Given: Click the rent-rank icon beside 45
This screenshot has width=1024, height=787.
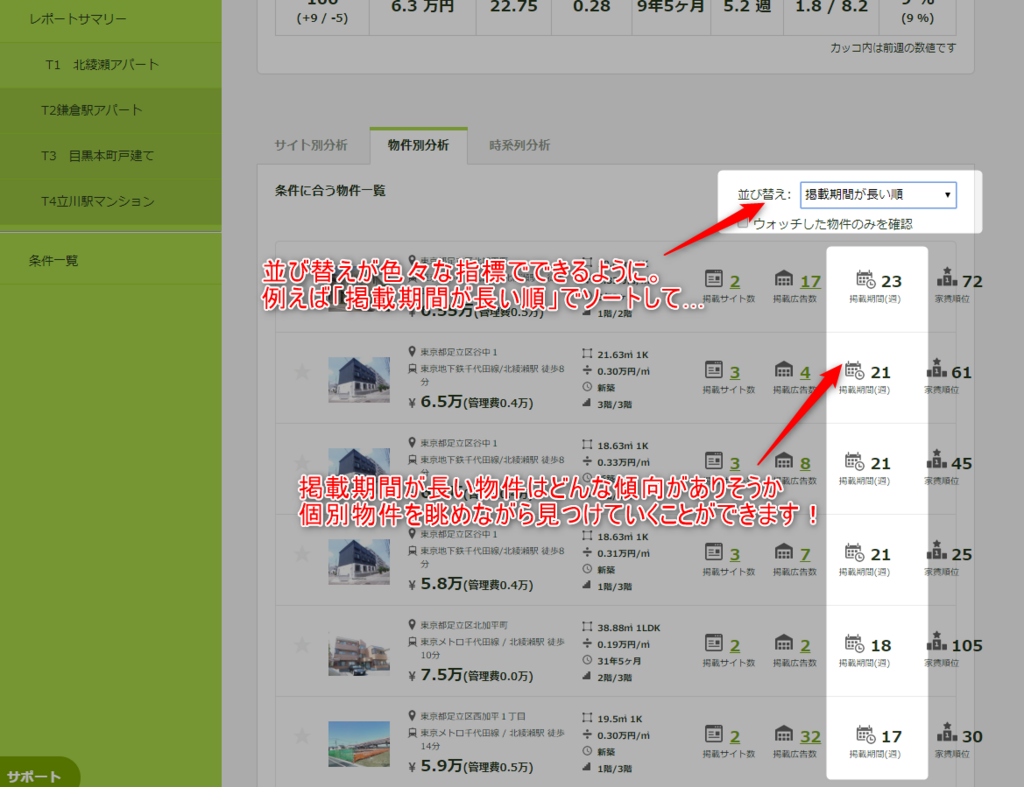Looking at the screenshot, I should click(x=936, y=459).
